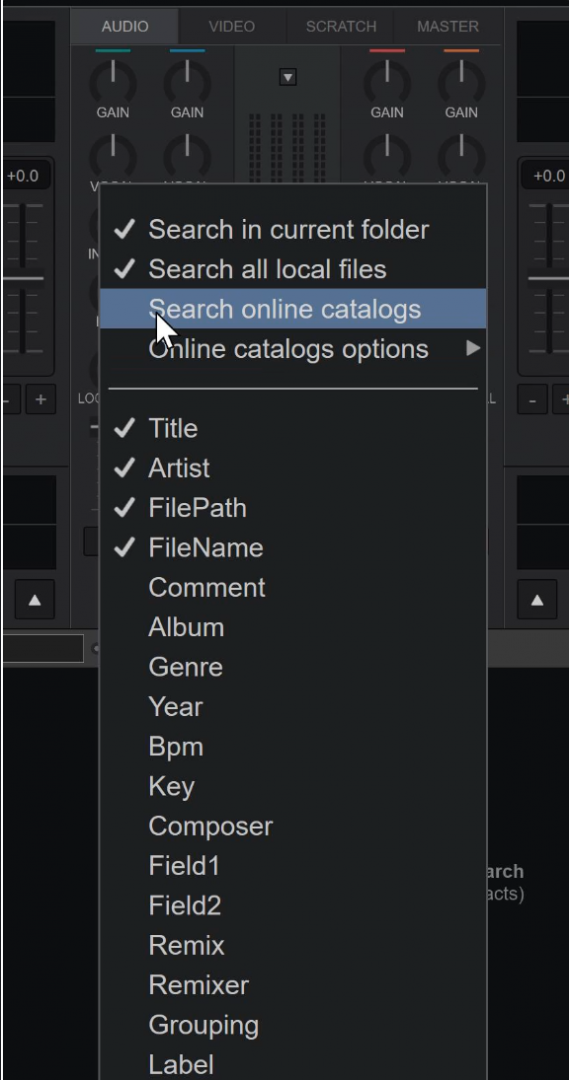Adjust the second blue-marked GAIN knob
Screen dimensions: 570x1080
click(x=187, y=81)
